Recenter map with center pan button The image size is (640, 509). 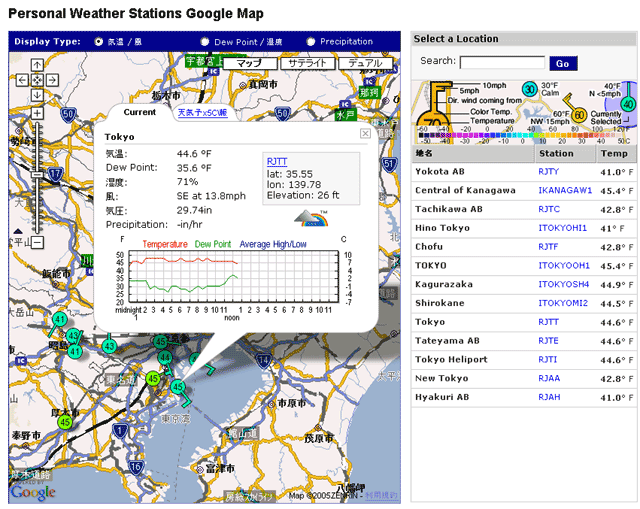[37, 80]
